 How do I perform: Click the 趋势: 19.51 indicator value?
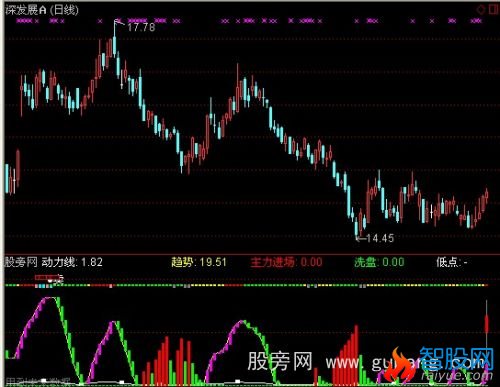pyautogui.click(x=199, y=262)
